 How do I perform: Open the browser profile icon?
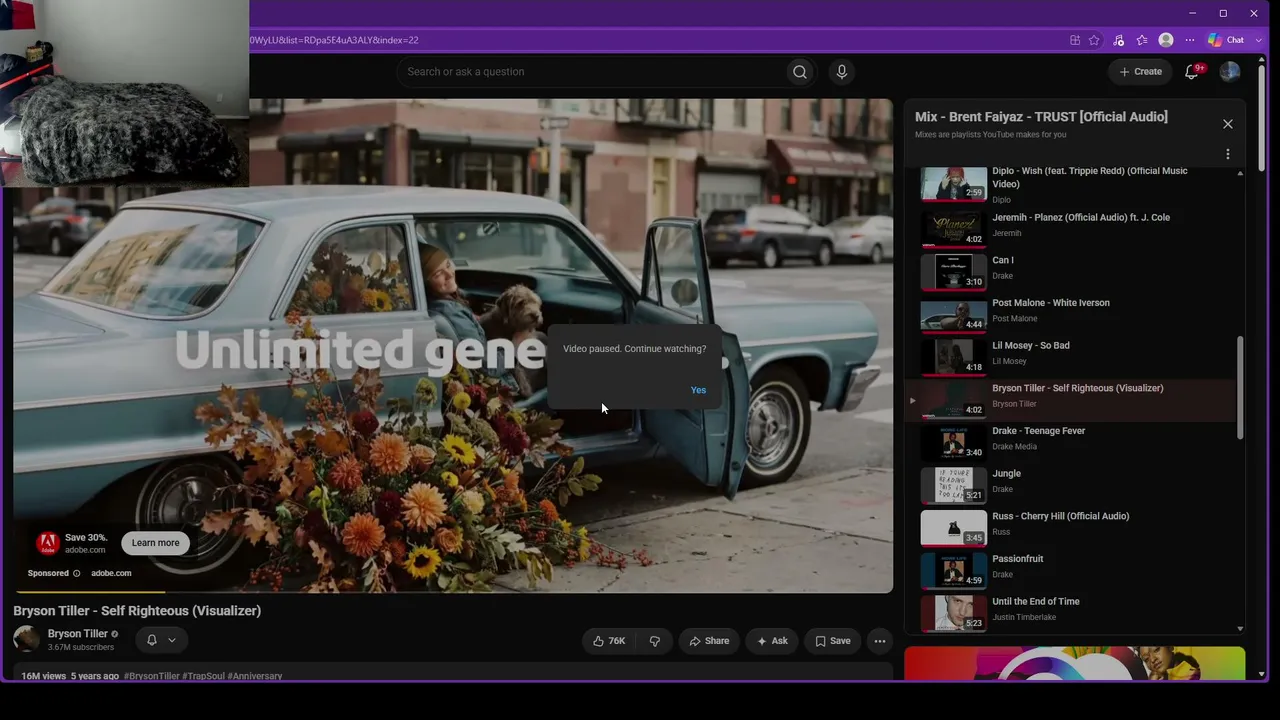[x=1166, y=40]
